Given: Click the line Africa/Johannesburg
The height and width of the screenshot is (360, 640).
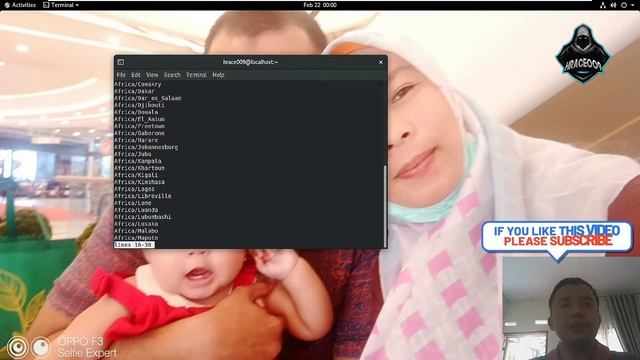Looking at the screenshot, I should coord(146,147).
